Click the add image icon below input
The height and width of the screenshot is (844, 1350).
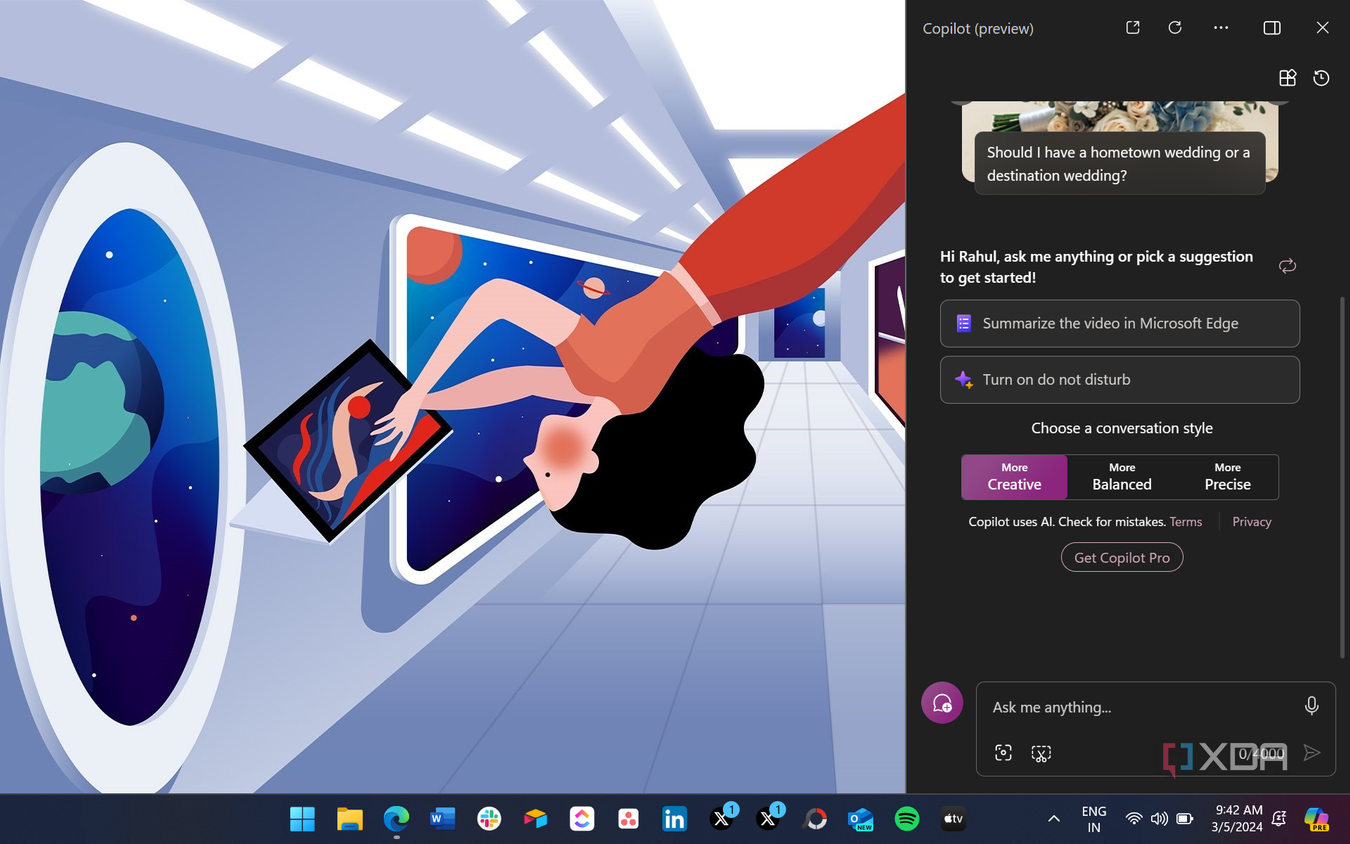pos(1003,753)
